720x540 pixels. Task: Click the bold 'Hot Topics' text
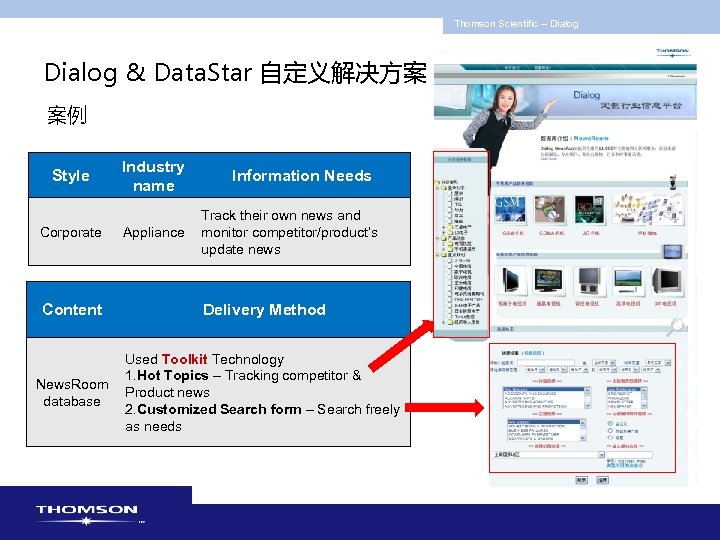[x=173, y=376]
